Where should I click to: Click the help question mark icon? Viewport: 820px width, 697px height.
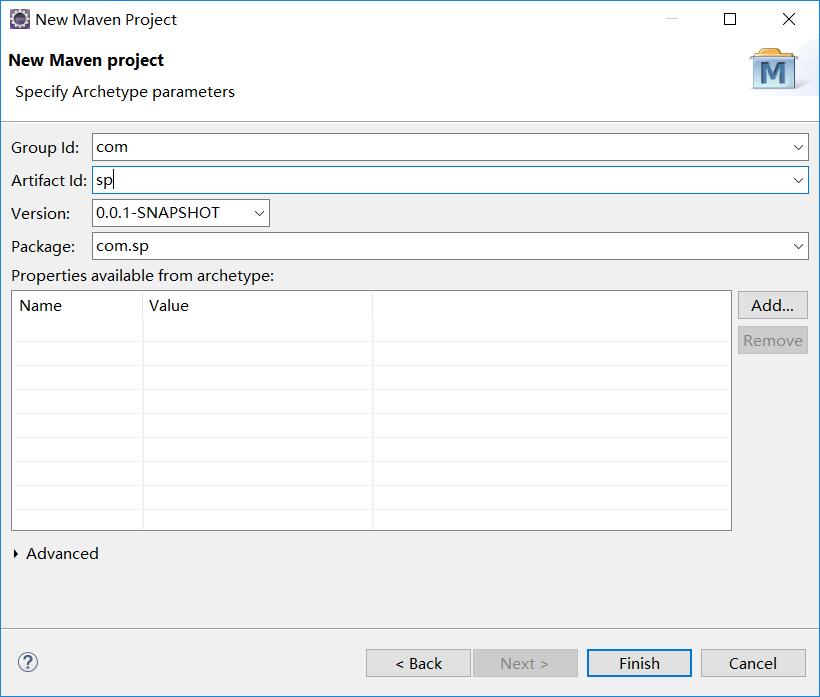pyautogui.click(x=28, y=662)
